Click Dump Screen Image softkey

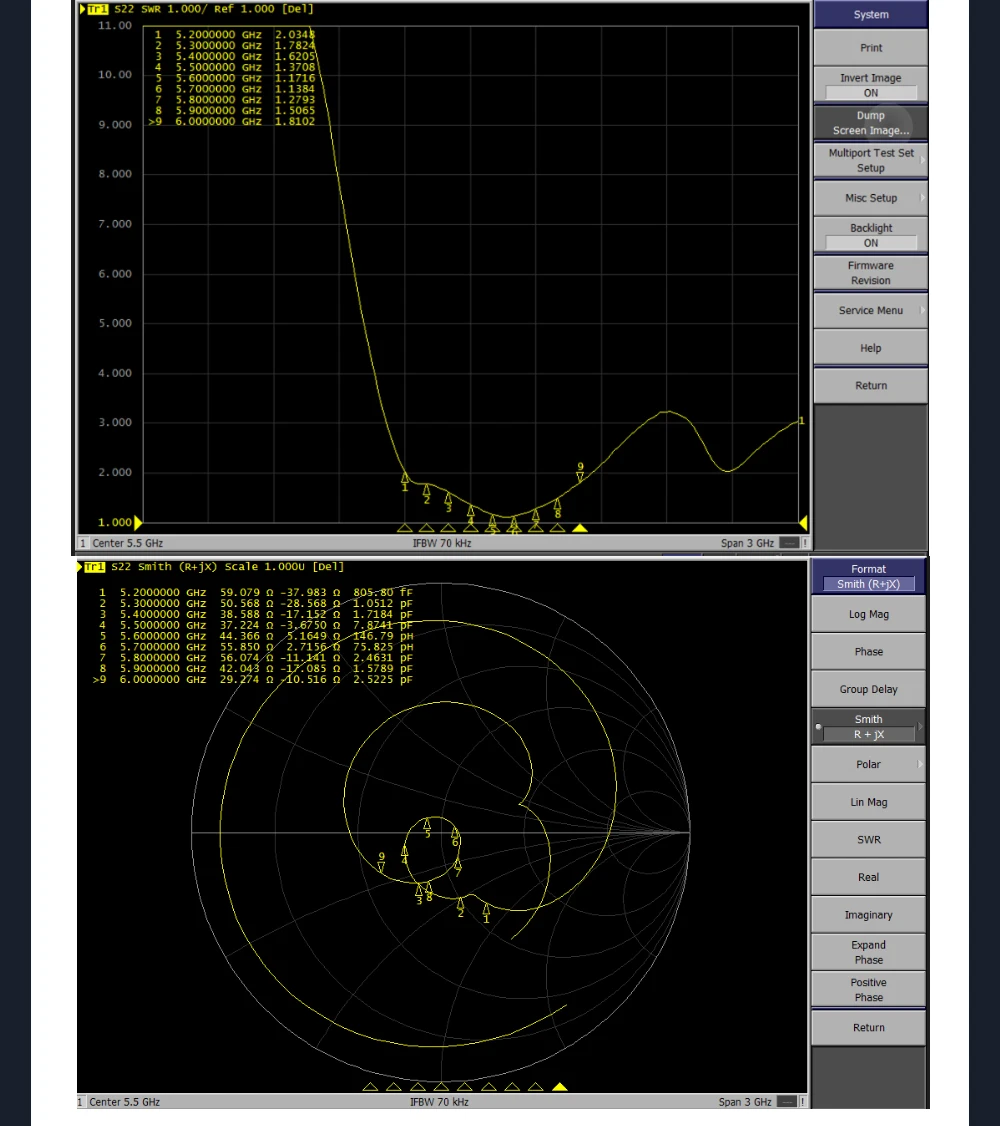(871, 123)
